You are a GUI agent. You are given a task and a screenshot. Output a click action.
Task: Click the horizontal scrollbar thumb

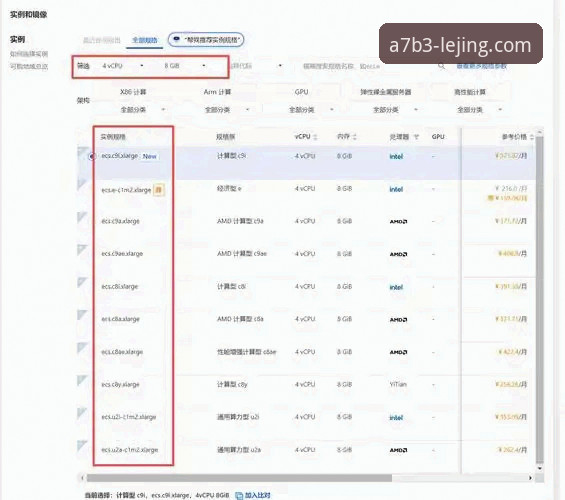point(239,478)
